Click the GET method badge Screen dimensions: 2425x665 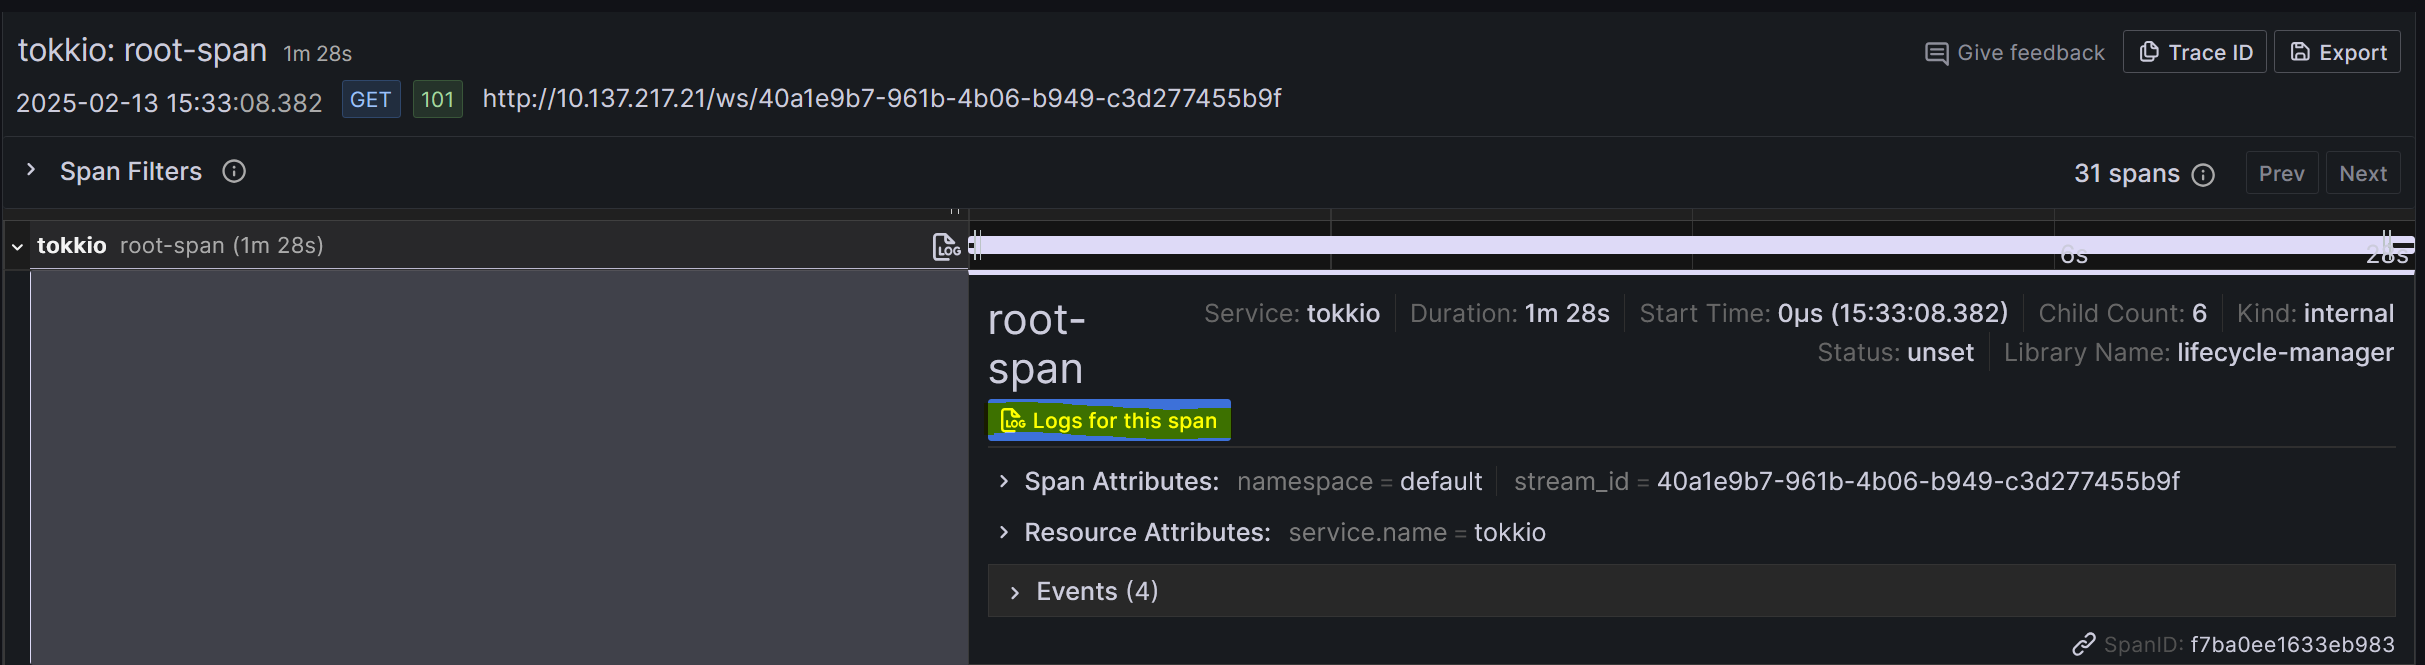371,100
